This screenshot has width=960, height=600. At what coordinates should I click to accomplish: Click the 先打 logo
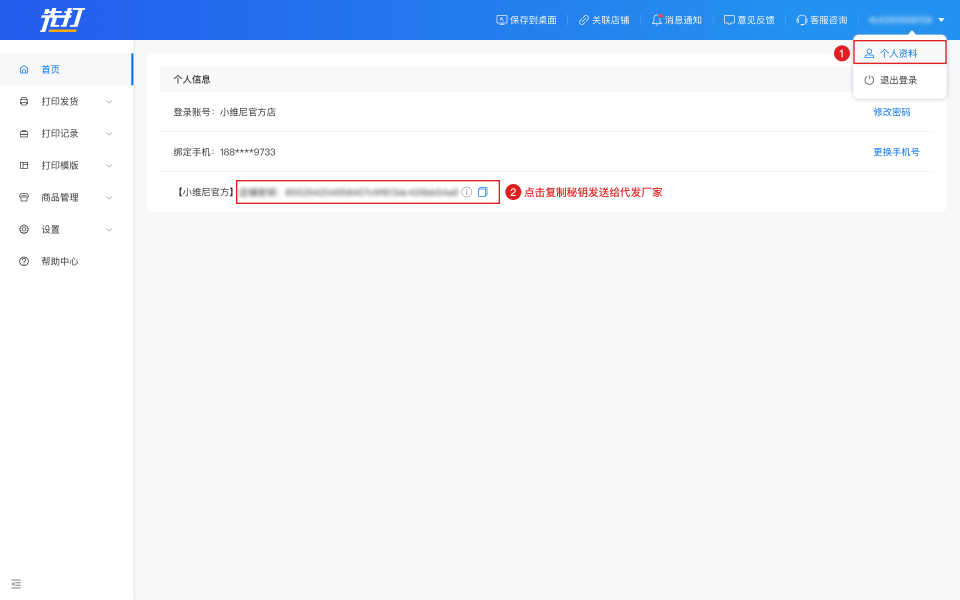coord(62,20)
